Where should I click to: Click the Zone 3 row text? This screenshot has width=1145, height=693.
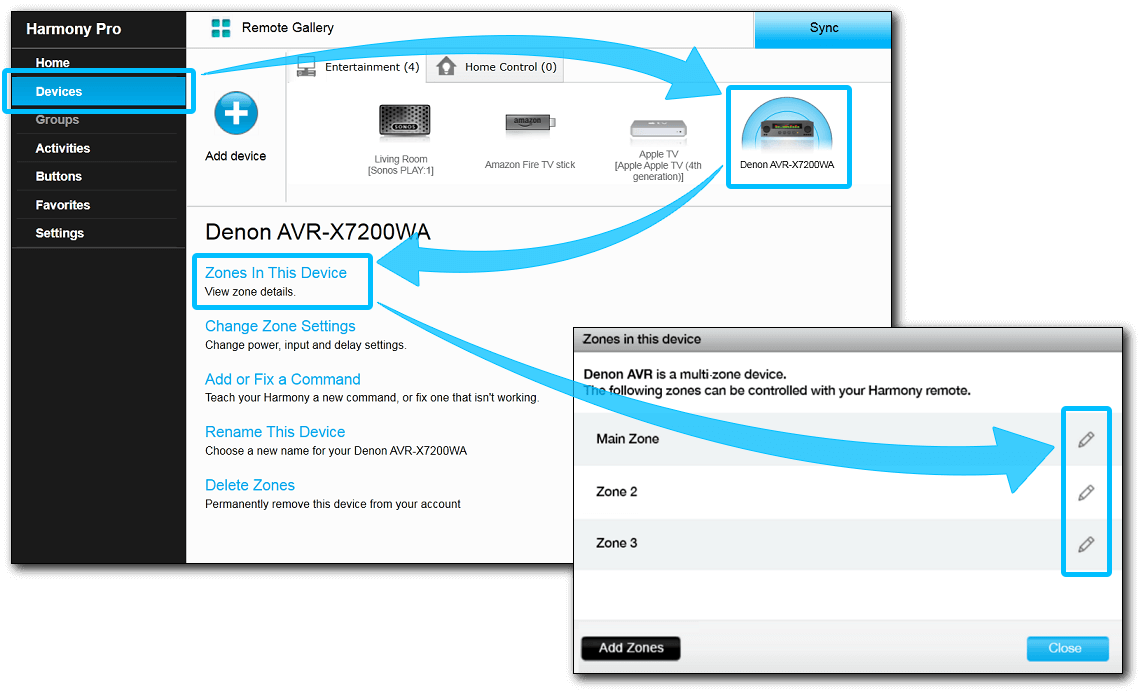point(616,543)
